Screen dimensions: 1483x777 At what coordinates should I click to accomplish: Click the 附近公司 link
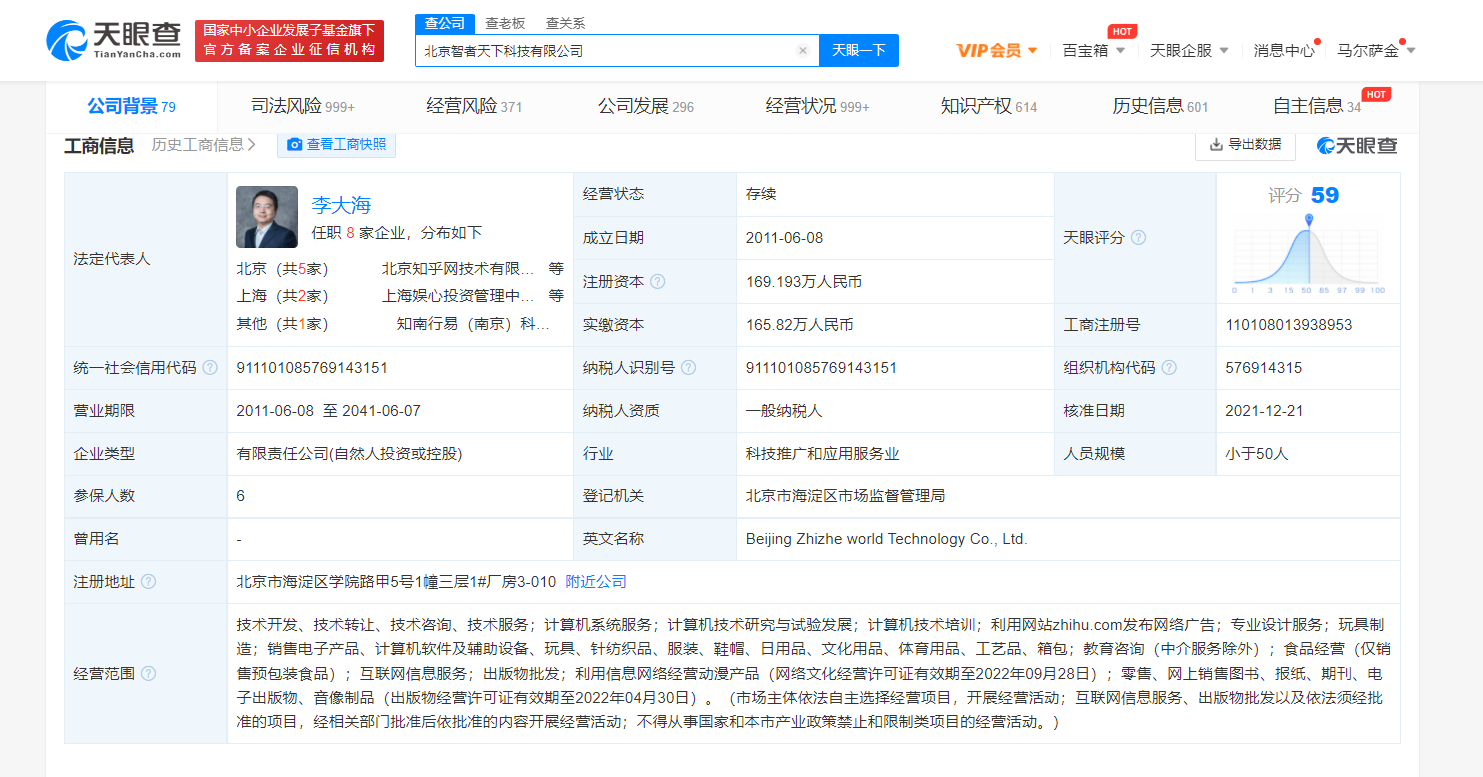point(596,582)
